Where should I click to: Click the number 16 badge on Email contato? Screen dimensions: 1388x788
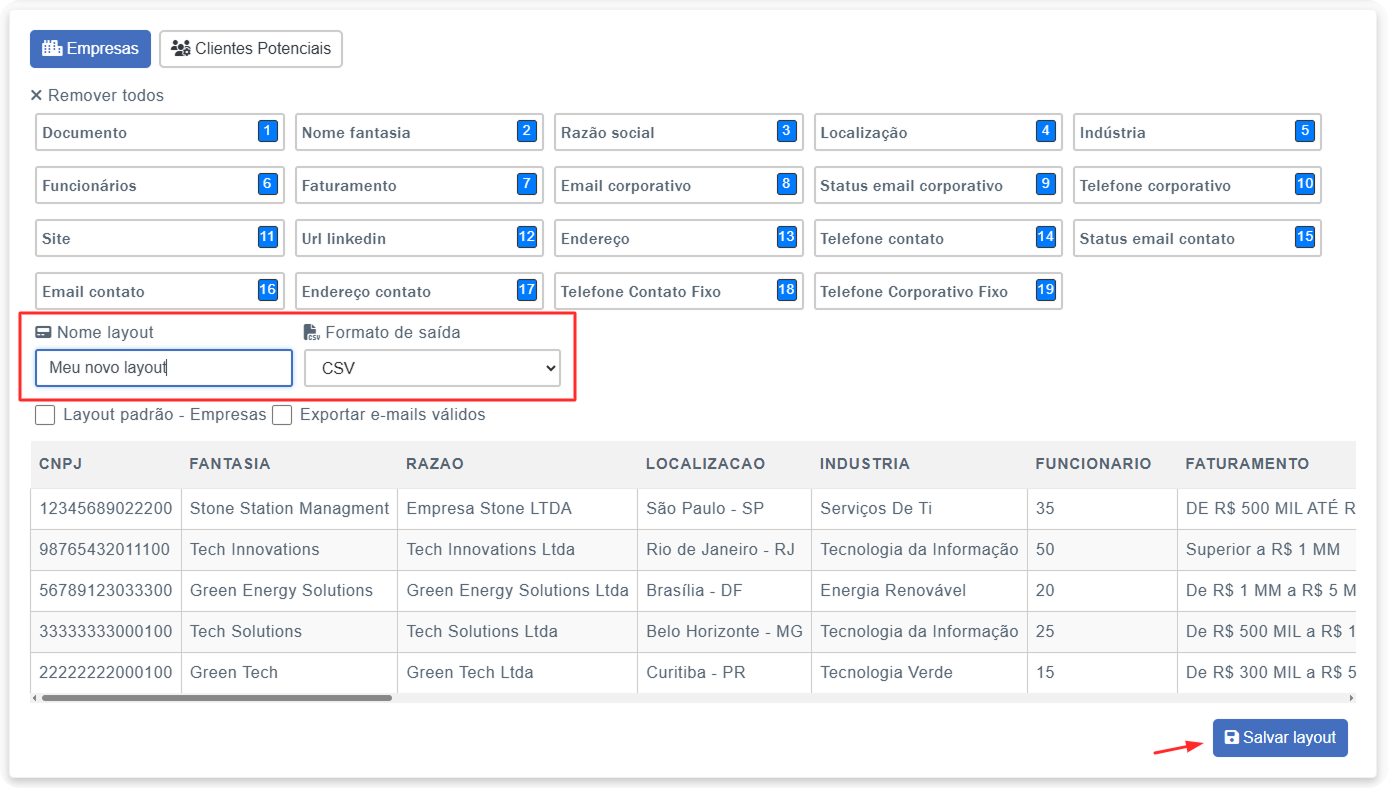267,290
